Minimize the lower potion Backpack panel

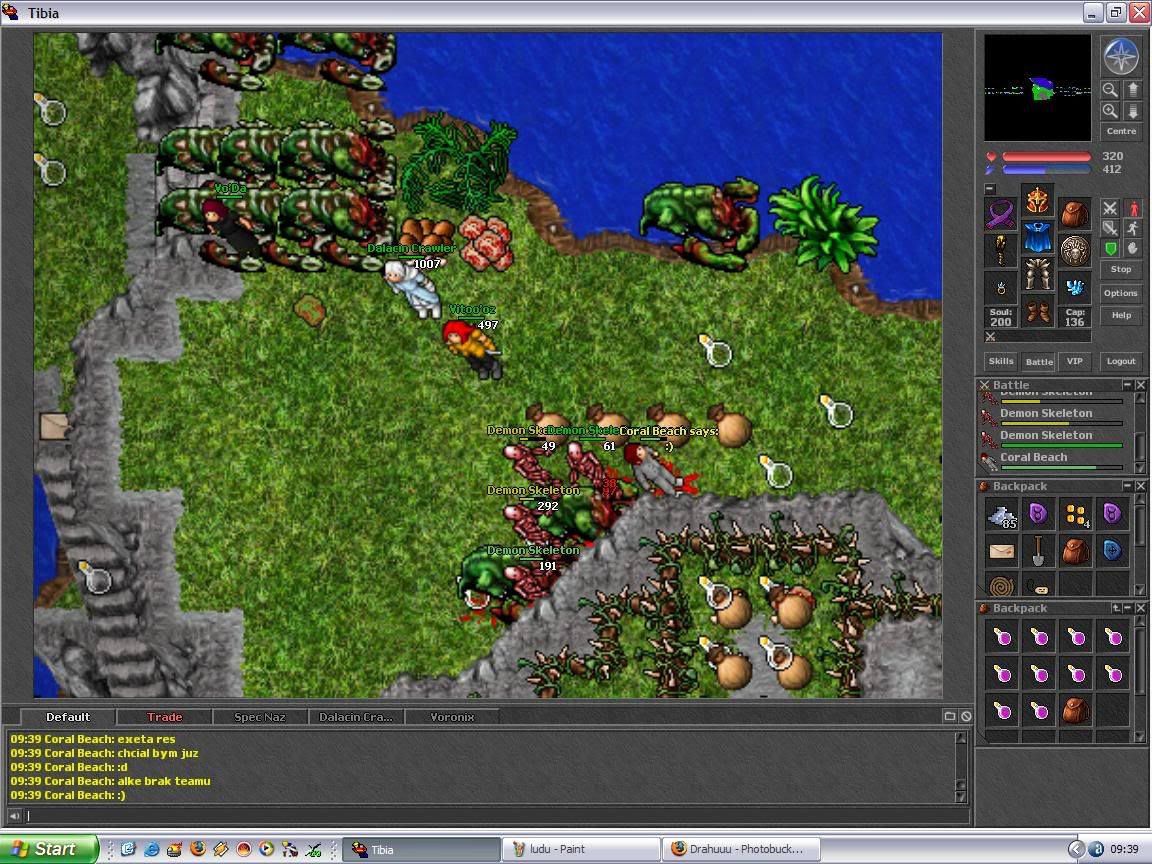(1127, 608)
